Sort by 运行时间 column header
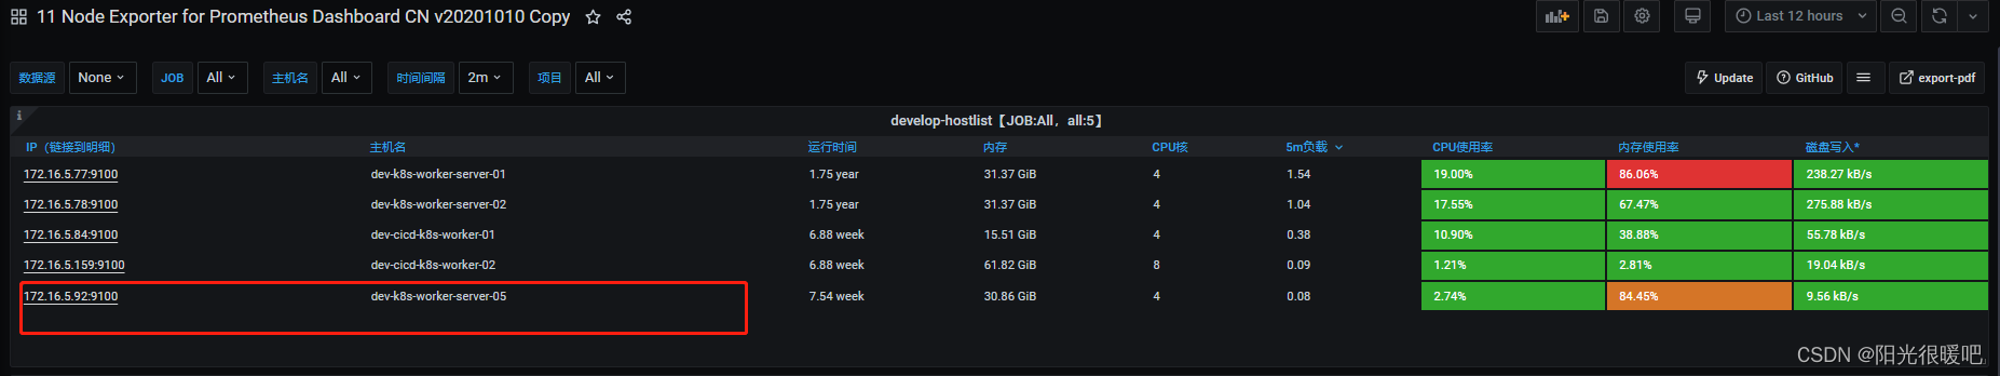Viewport: 2000px width, 376px height. tap(832, 147)
